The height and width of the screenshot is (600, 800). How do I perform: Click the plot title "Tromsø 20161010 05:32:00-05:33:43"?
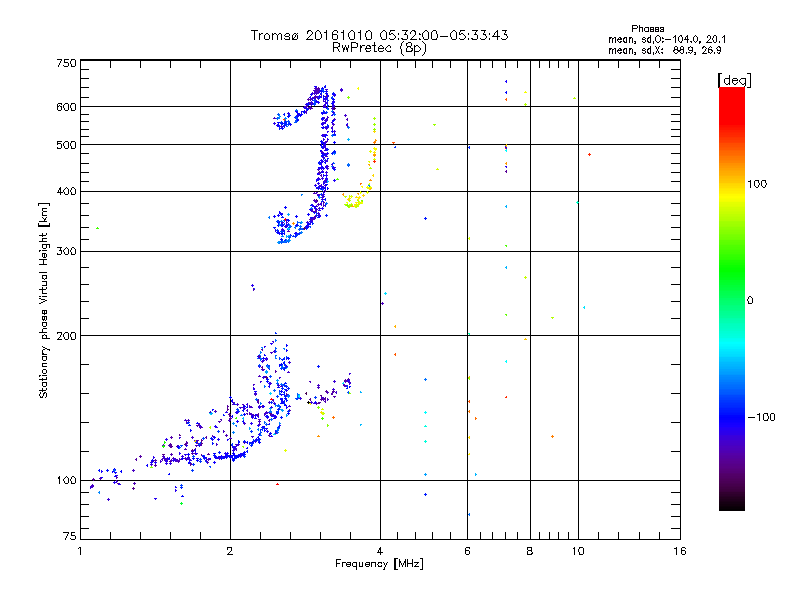point(379,35)
